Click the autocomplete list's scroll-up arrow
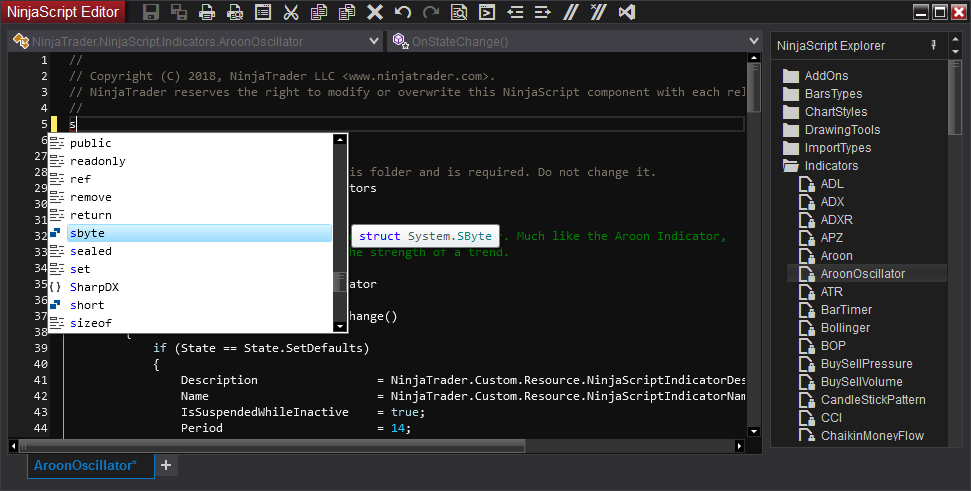This screenshot has width=971, height=491. coord(339,139)
